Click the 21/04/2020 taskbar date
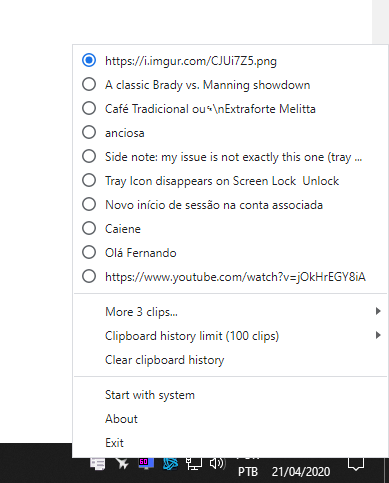 click(301, 472)
